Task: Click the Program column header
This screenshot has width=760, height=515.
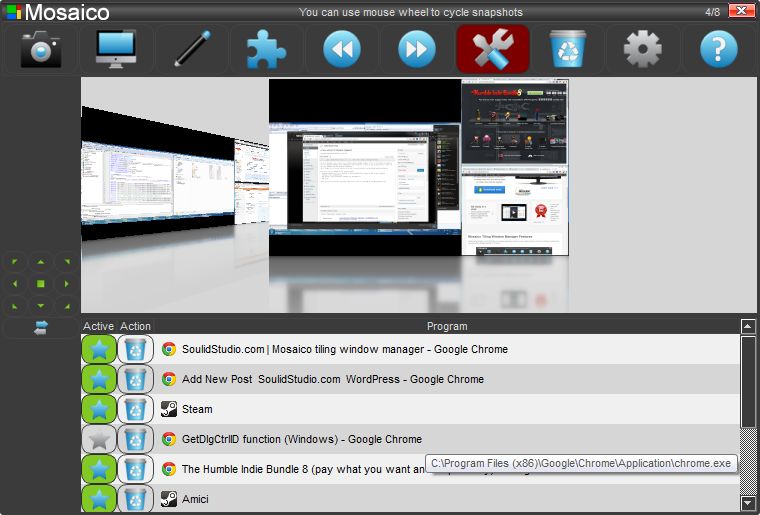Action: point(447,326)
